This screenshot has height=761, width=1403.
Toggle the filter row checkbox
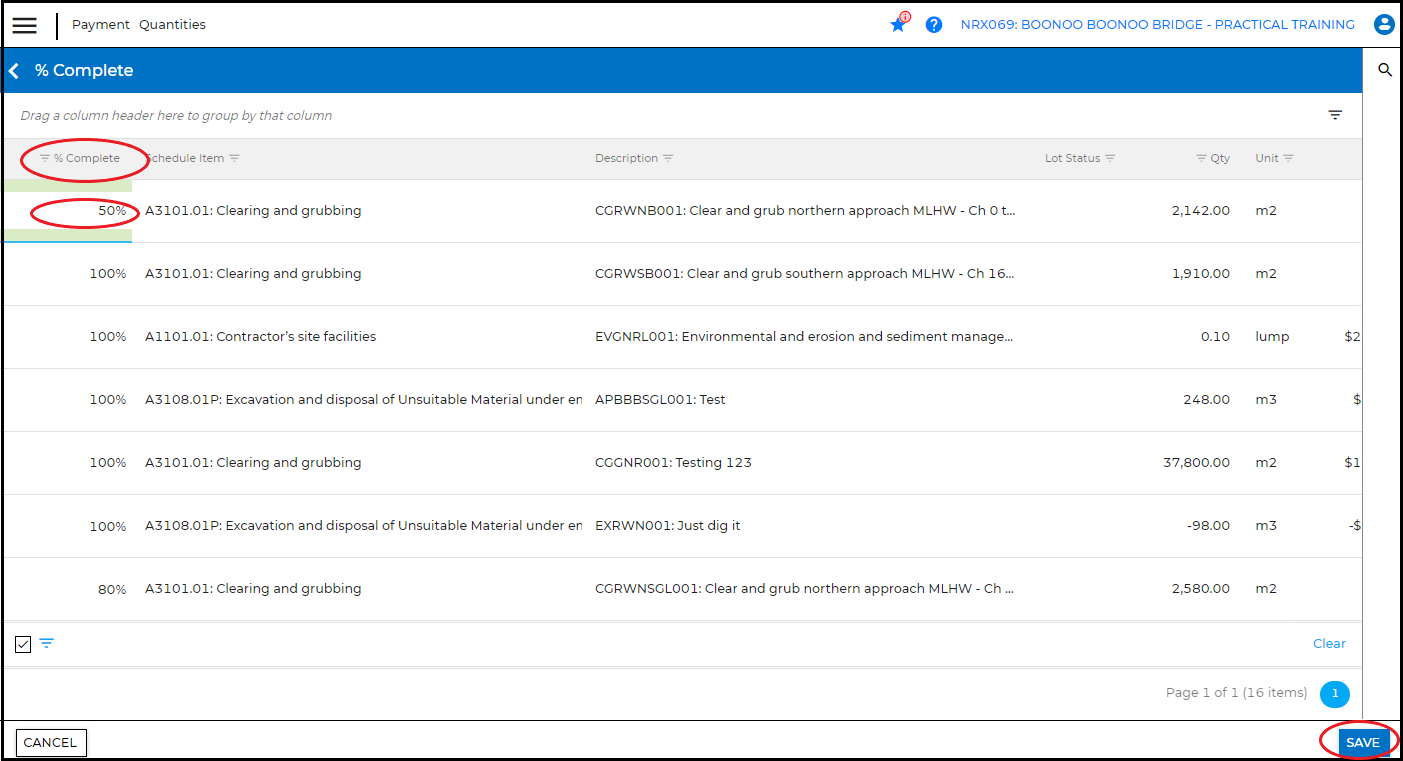click(x=22, y=643)
